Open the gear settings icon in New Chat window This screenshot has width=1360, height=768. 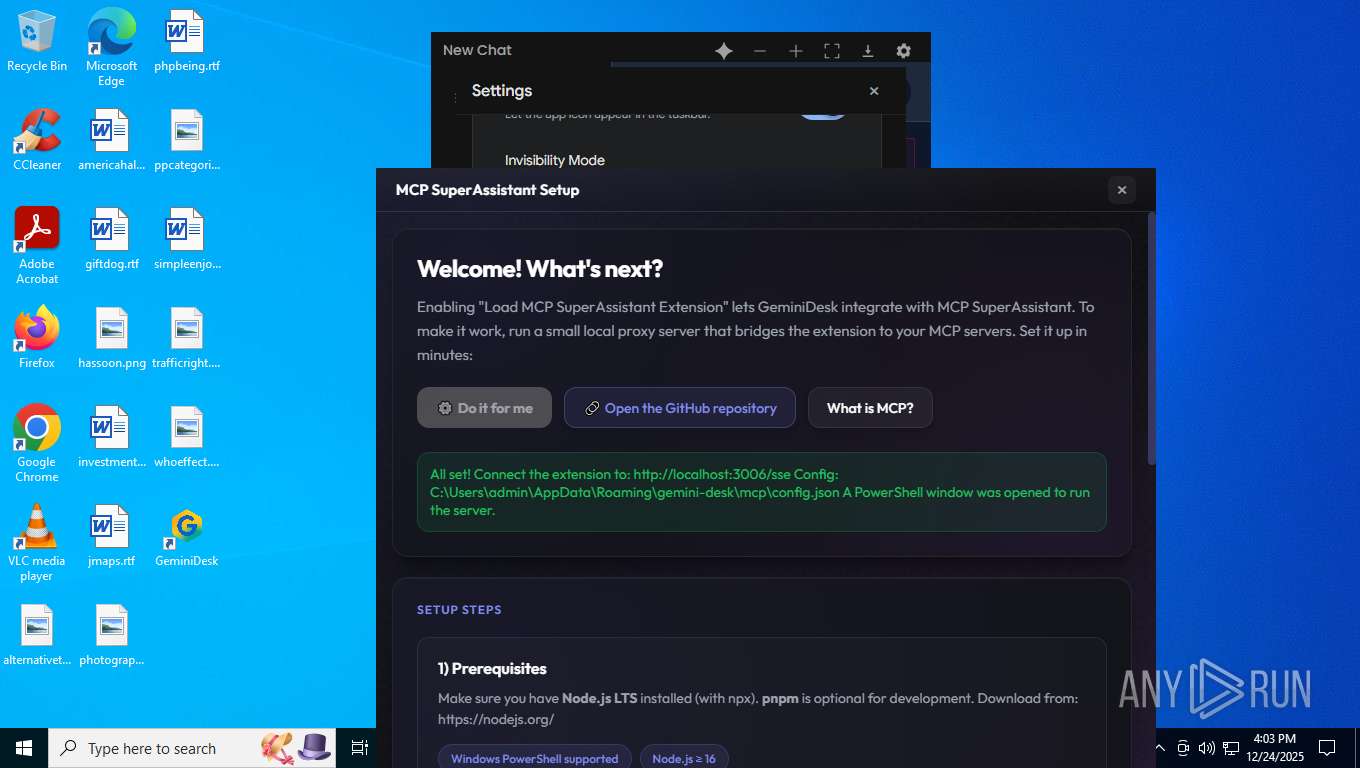click(904, 51)
